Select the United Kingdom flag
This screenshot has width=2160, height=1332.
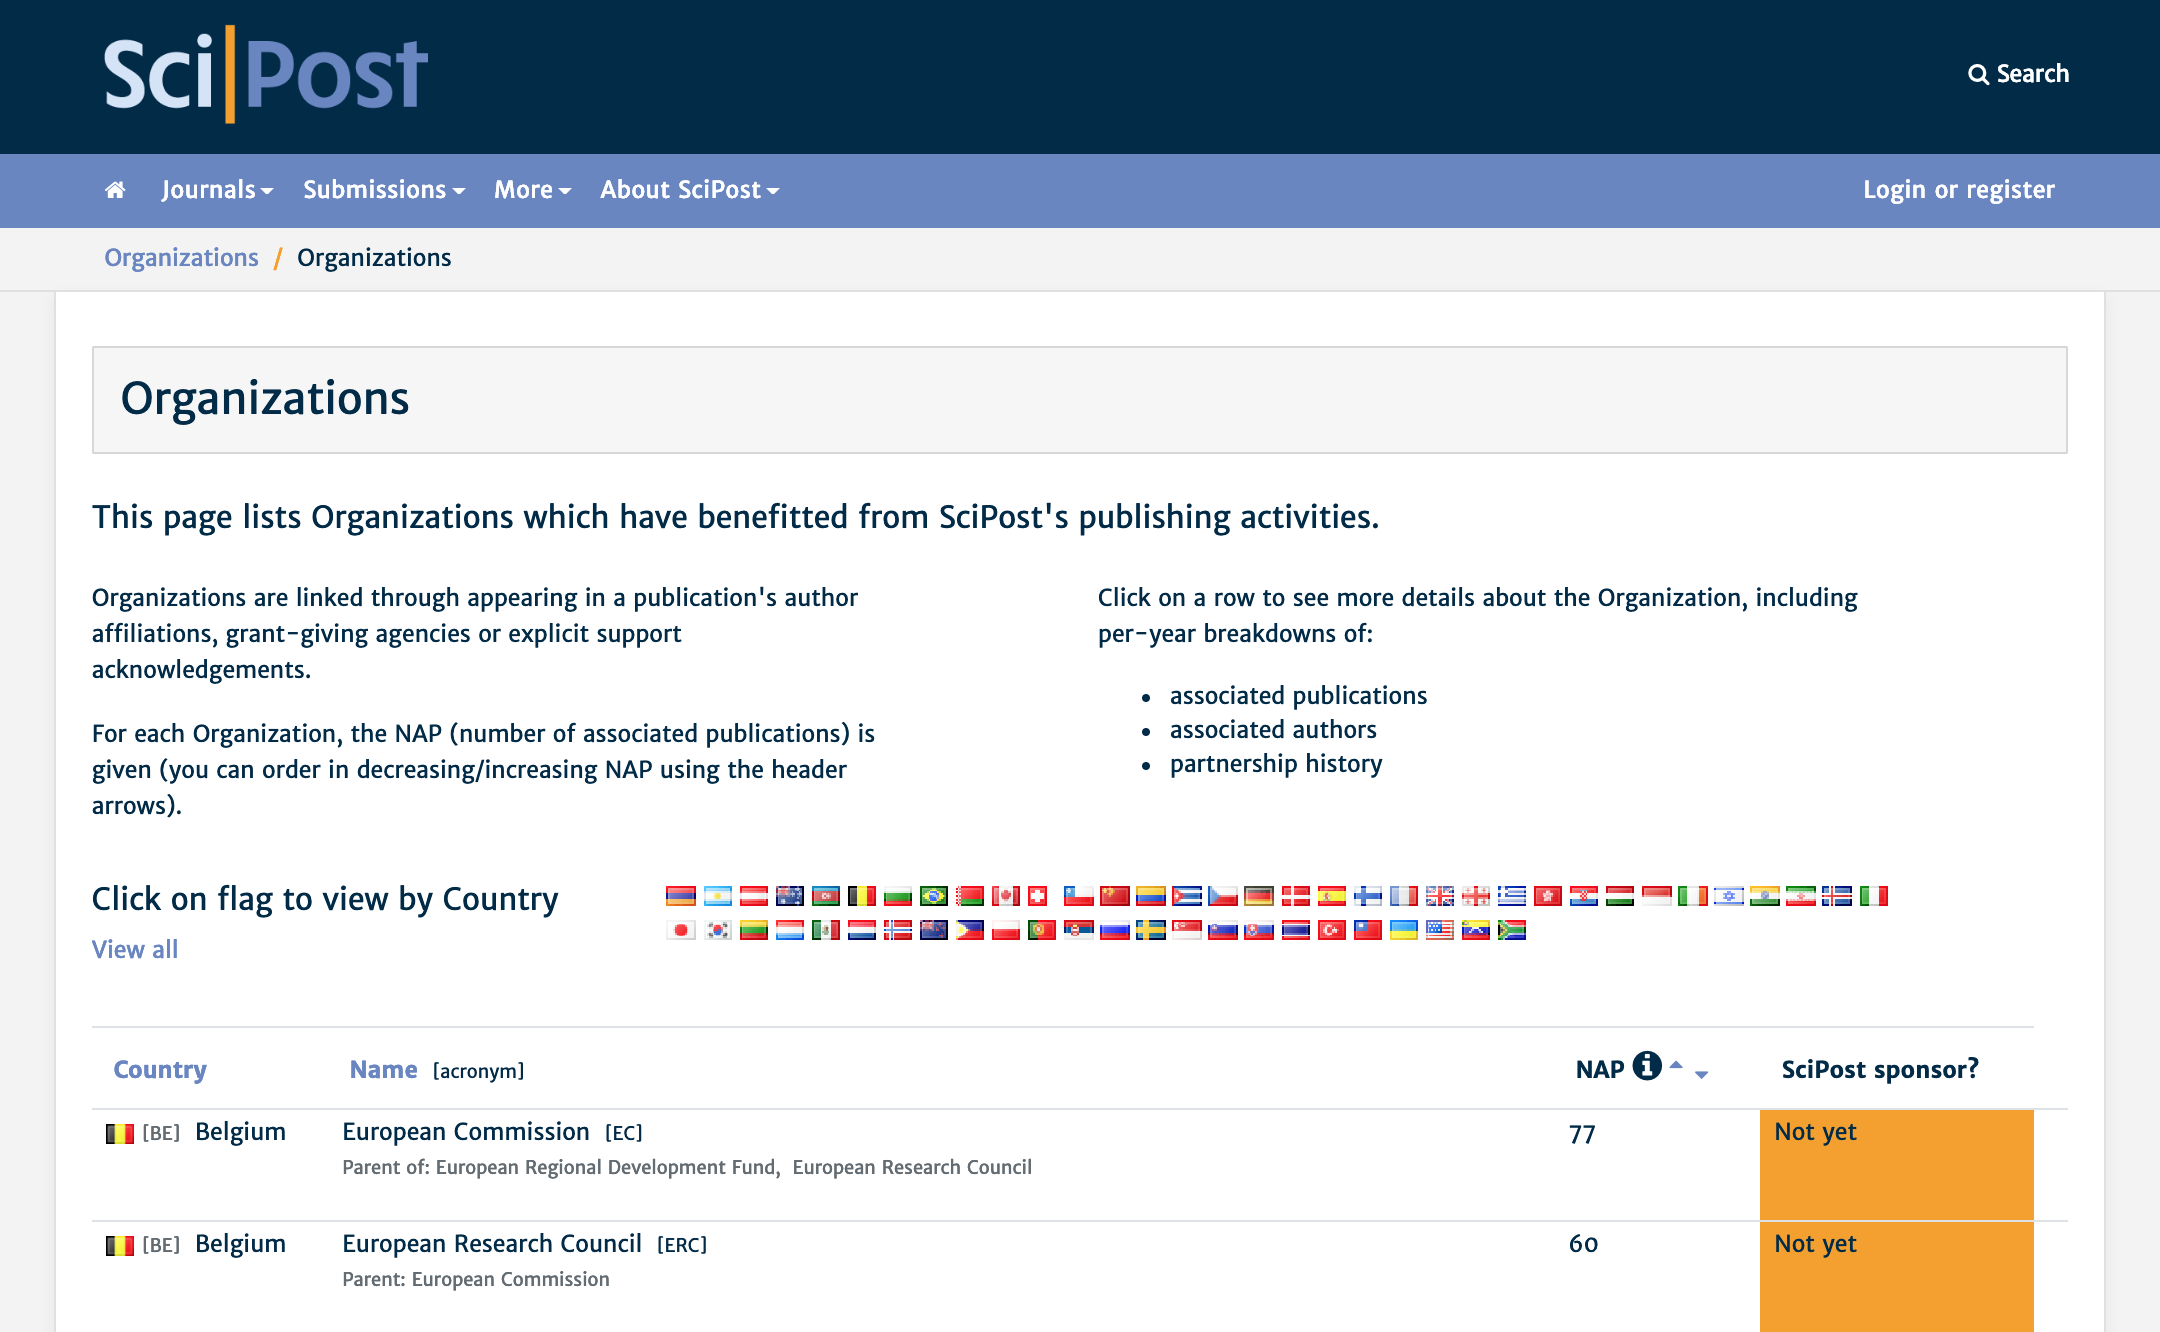1440,896
